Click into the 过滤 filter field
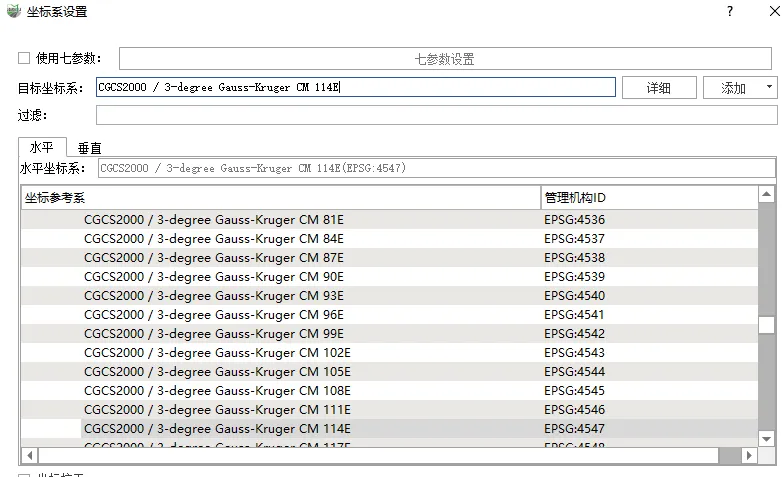Viewport: 782px width, 477px height. [436, 115]
